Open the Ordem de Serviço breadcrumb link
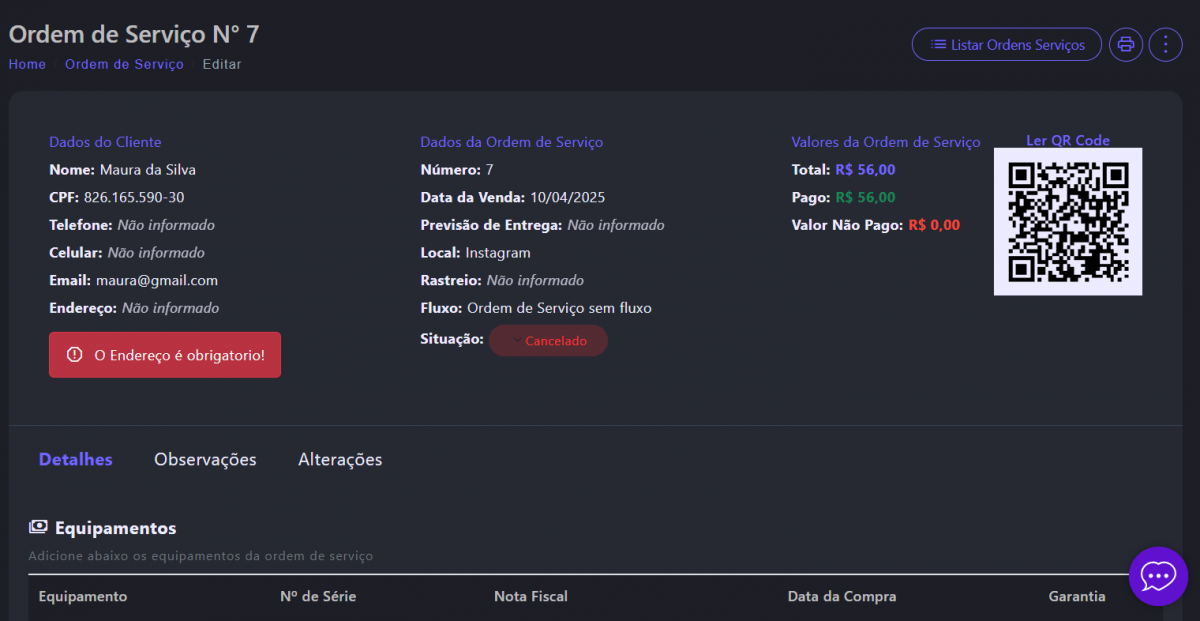 [124, 64]
